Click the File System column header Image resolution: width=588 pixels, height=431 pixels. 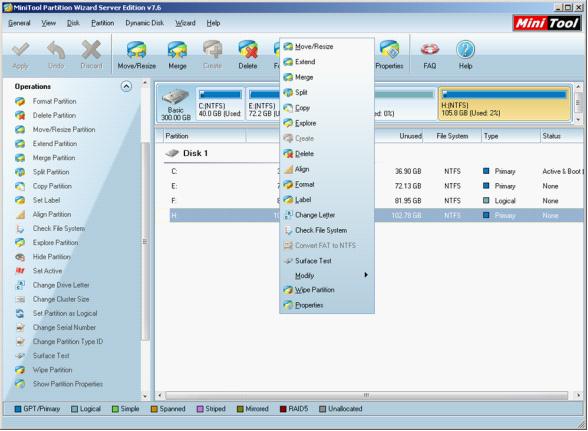[x=452, y=136]
